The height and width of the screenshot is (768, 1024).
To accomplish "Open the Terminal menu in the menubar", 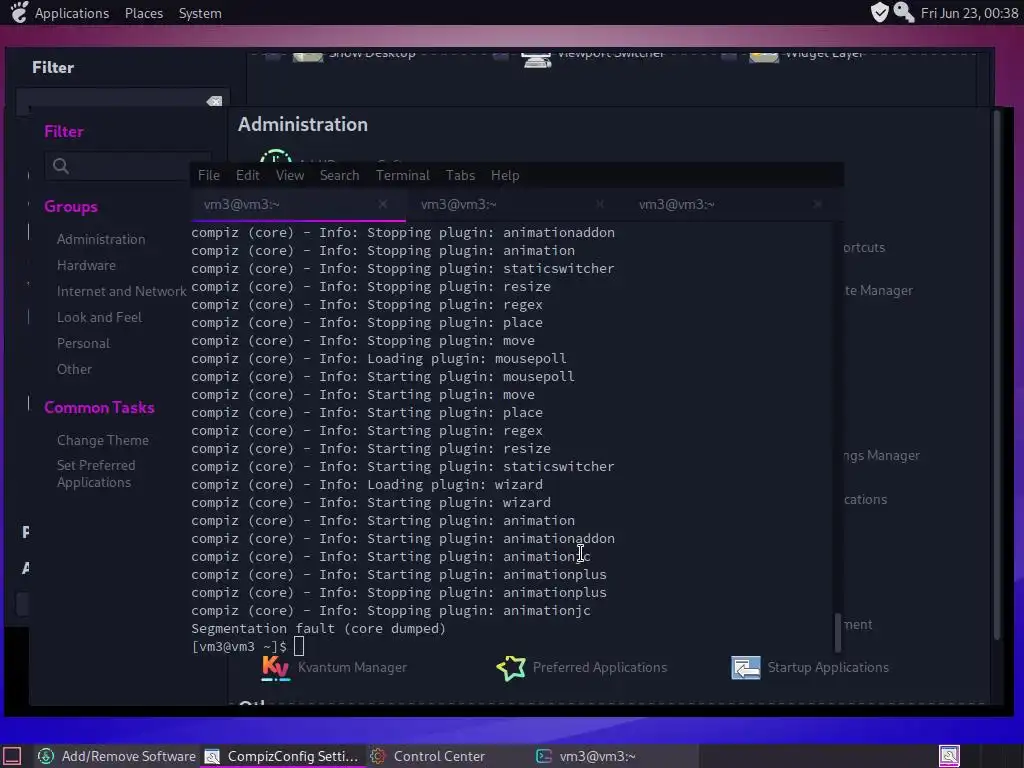I will click(403, 175).
